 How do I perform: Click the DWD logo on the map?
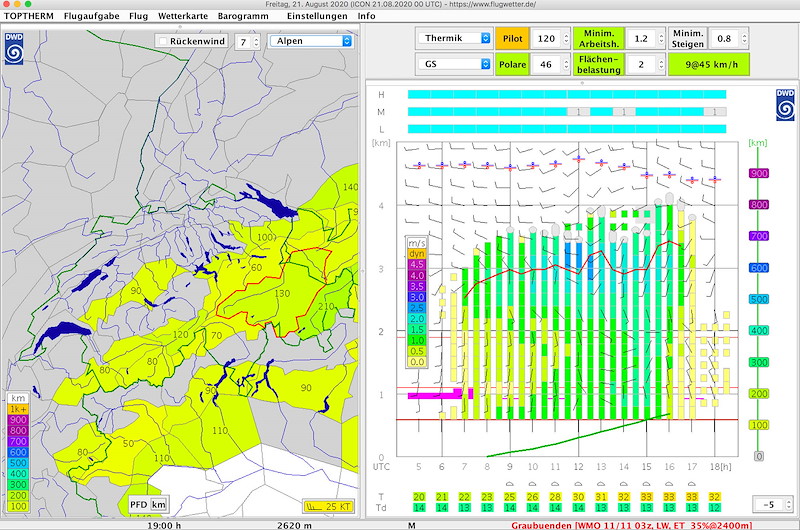pyautogui.click(x=15, y=51)
